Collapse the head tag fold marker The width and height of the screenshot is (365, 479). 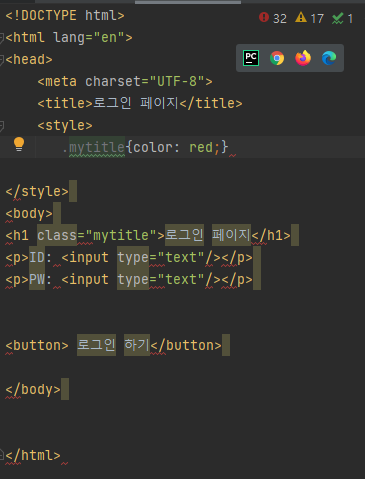2,60
